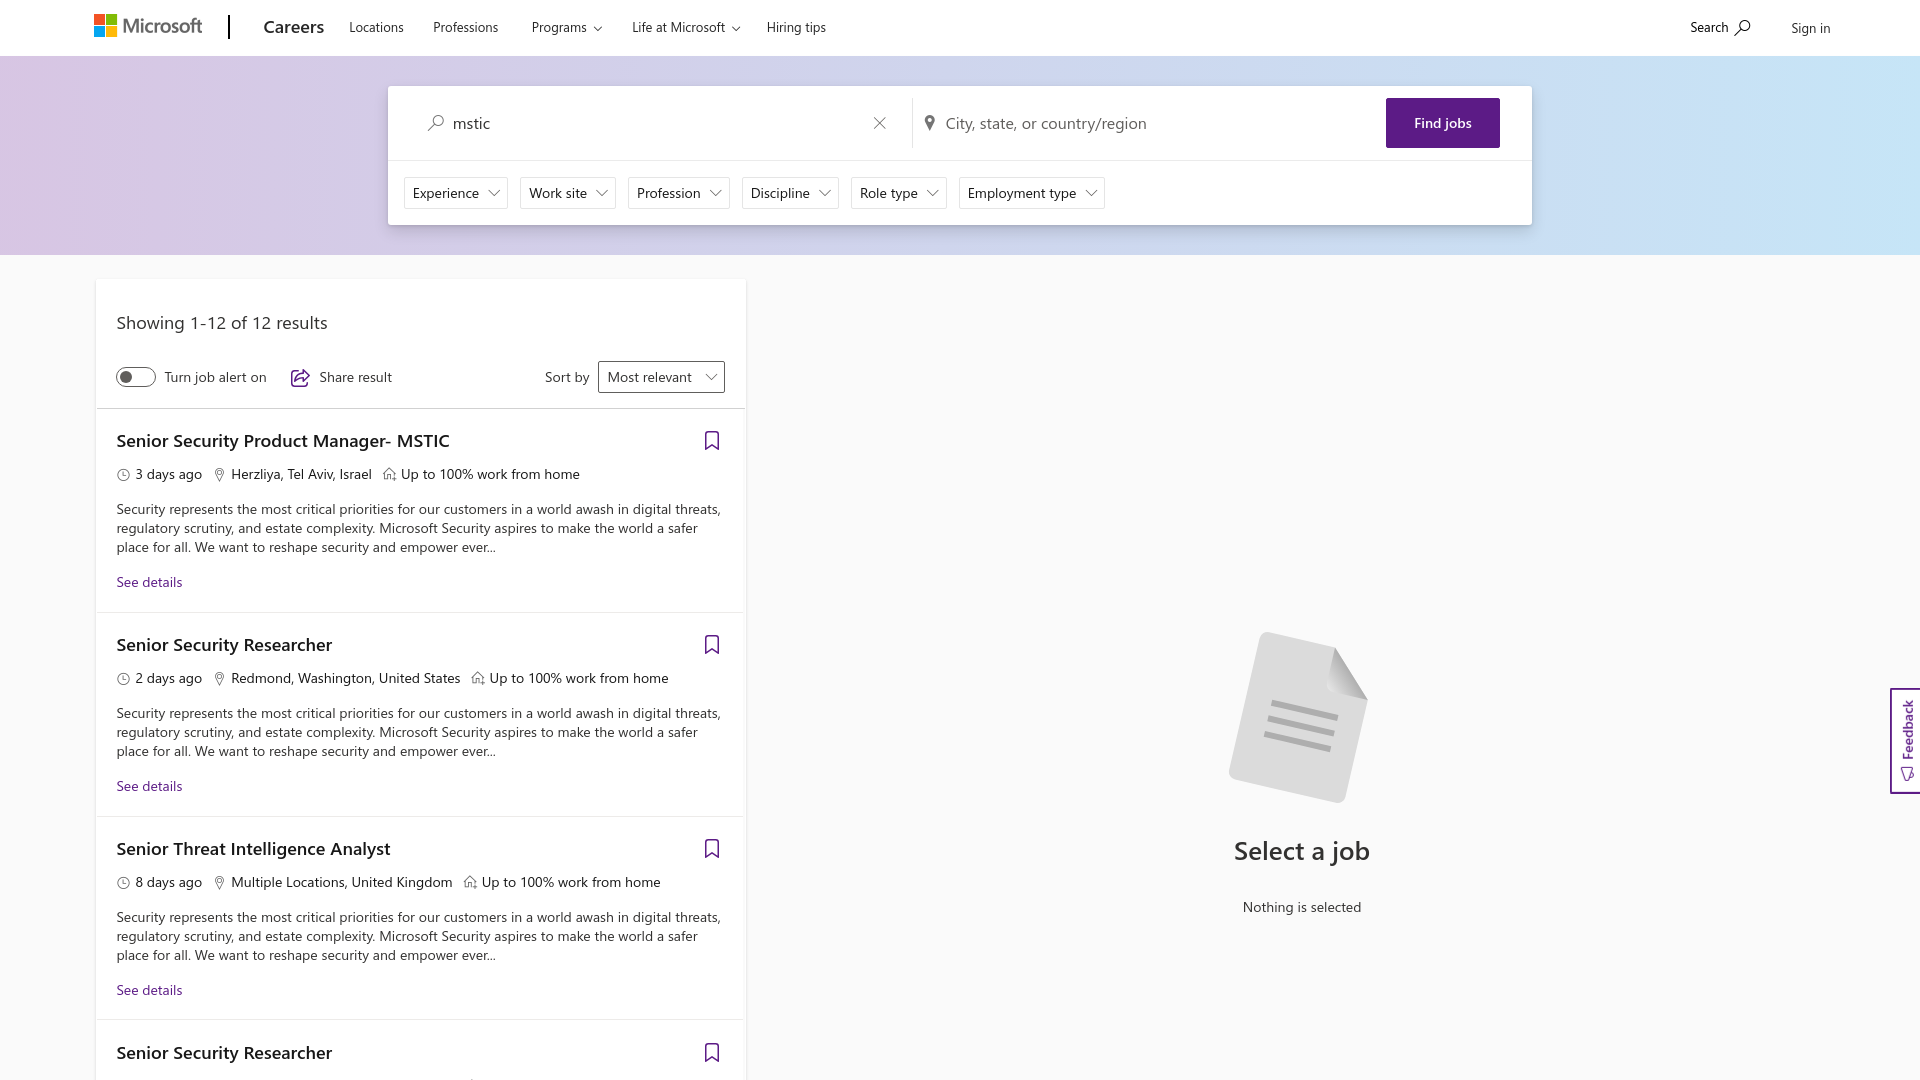Image resolution: width=1920 pixels, height=1080 pixels.
Task: Open Senior Threat Intelligence Analyst title
Action: [x=253, y=849]
